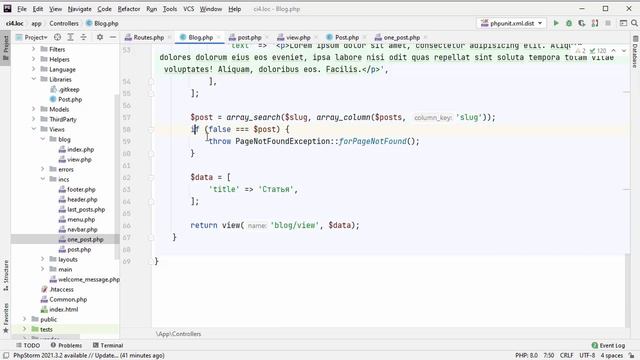The height and width of the screenshot is (360, 640).
Task: Switch to the Post.php editor tab
Action: 347,37
